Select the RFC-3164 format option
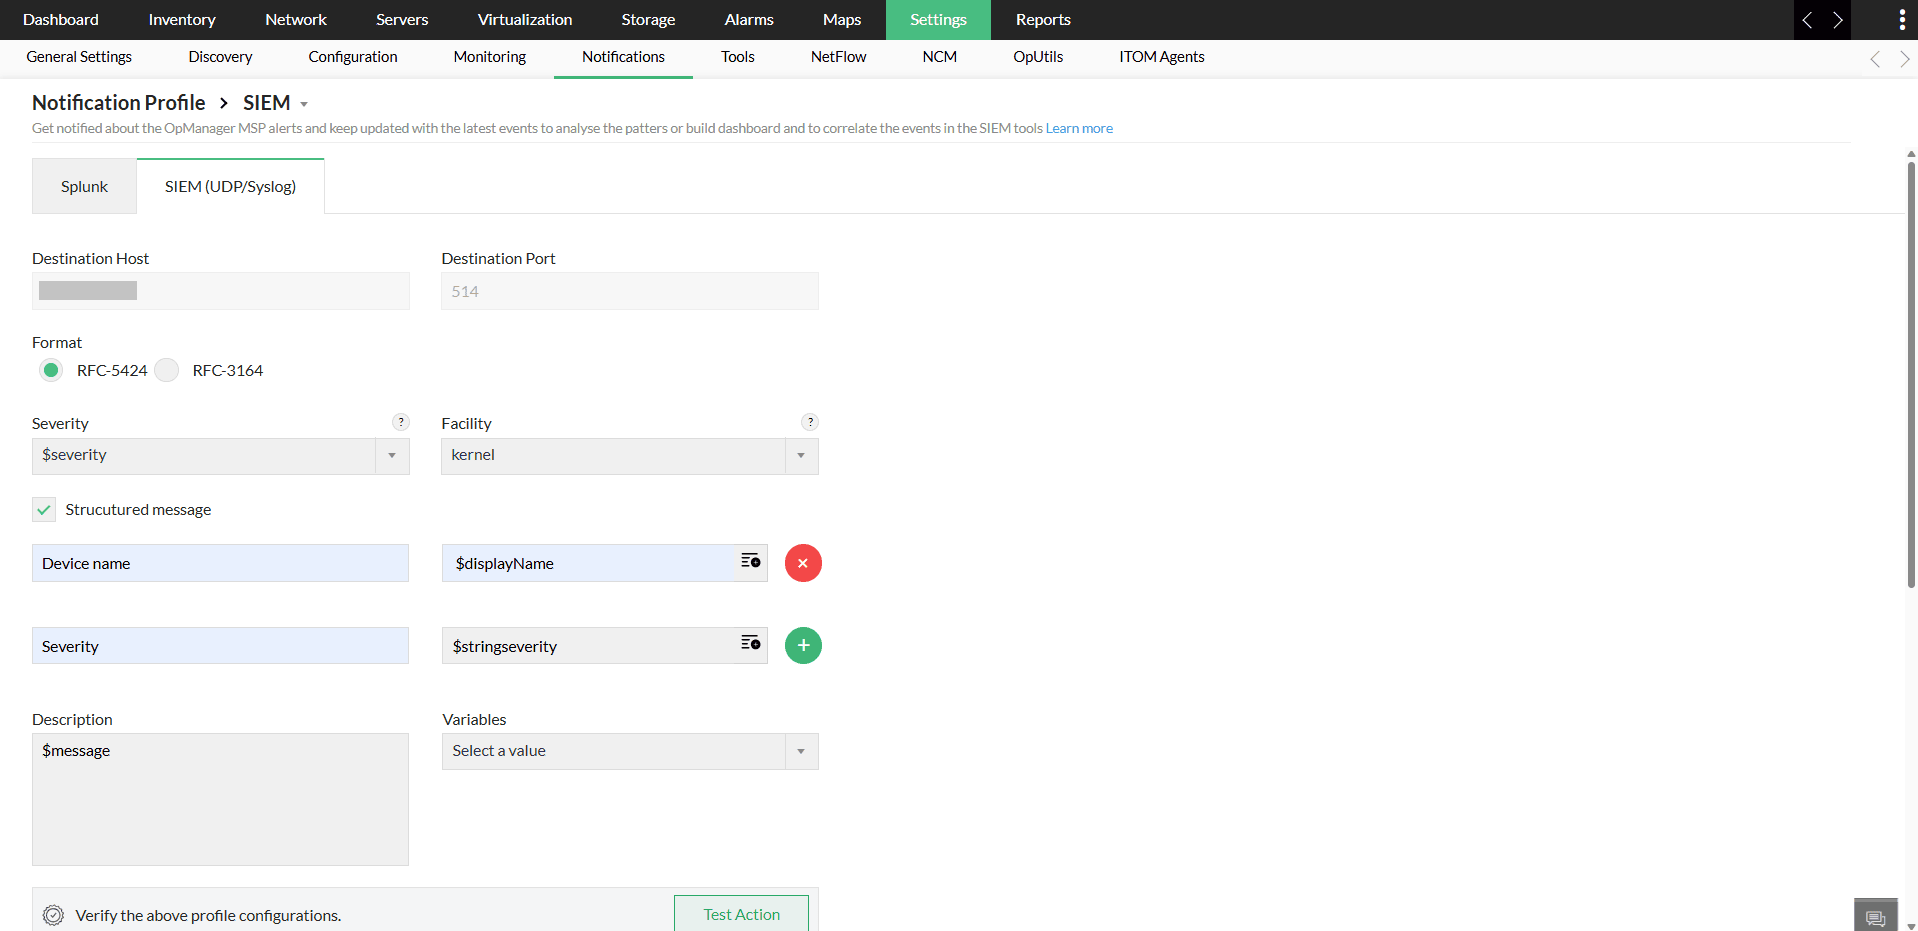Image resolution: width=1918 pixels, height=931 pixels. (x=167, y=370)
